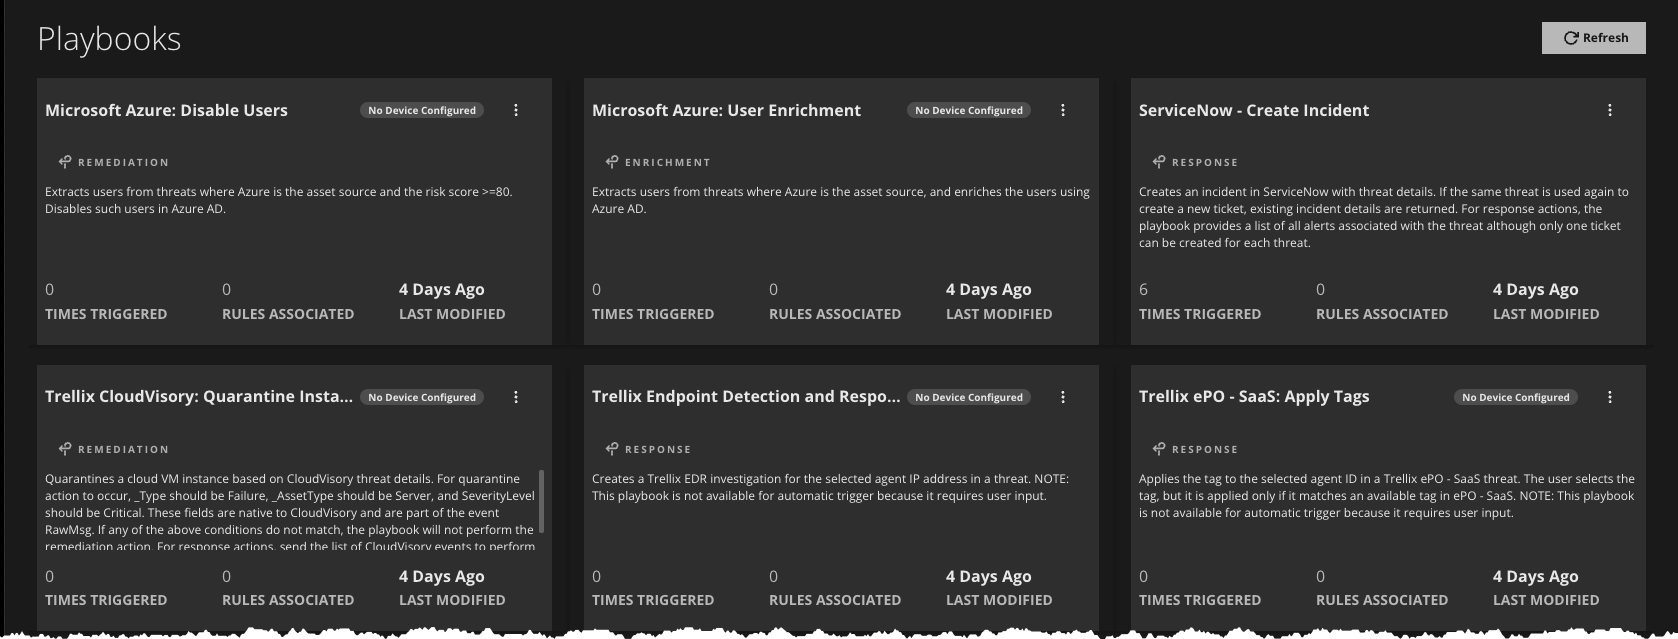Click the Trellix CloudVisory description scrollbar
The height and width of the screenshot is (639, 1678).
coord(542,502)
